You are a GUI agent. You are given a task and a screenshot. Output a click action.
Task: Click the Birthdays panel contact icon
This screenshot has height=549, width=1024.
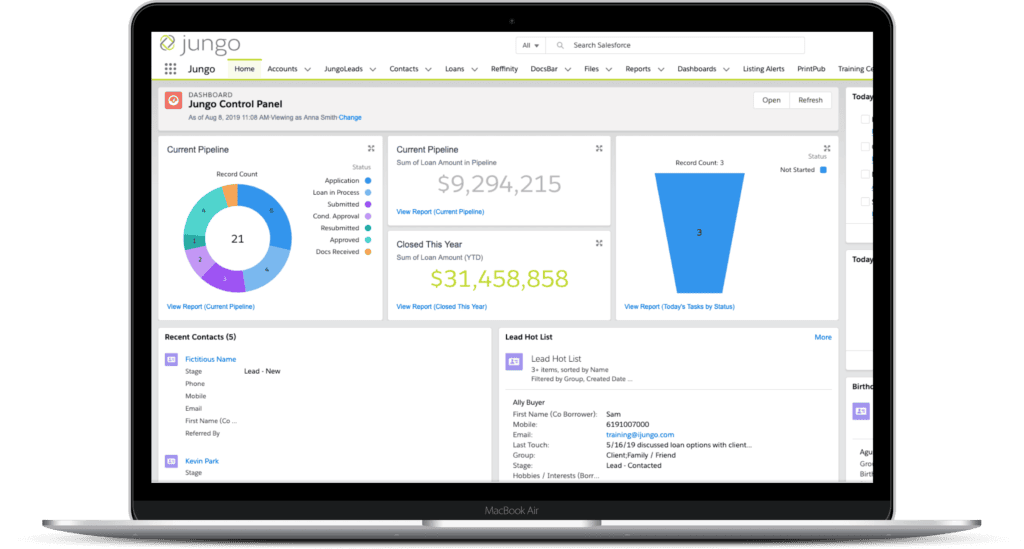[x=861, y=411]
